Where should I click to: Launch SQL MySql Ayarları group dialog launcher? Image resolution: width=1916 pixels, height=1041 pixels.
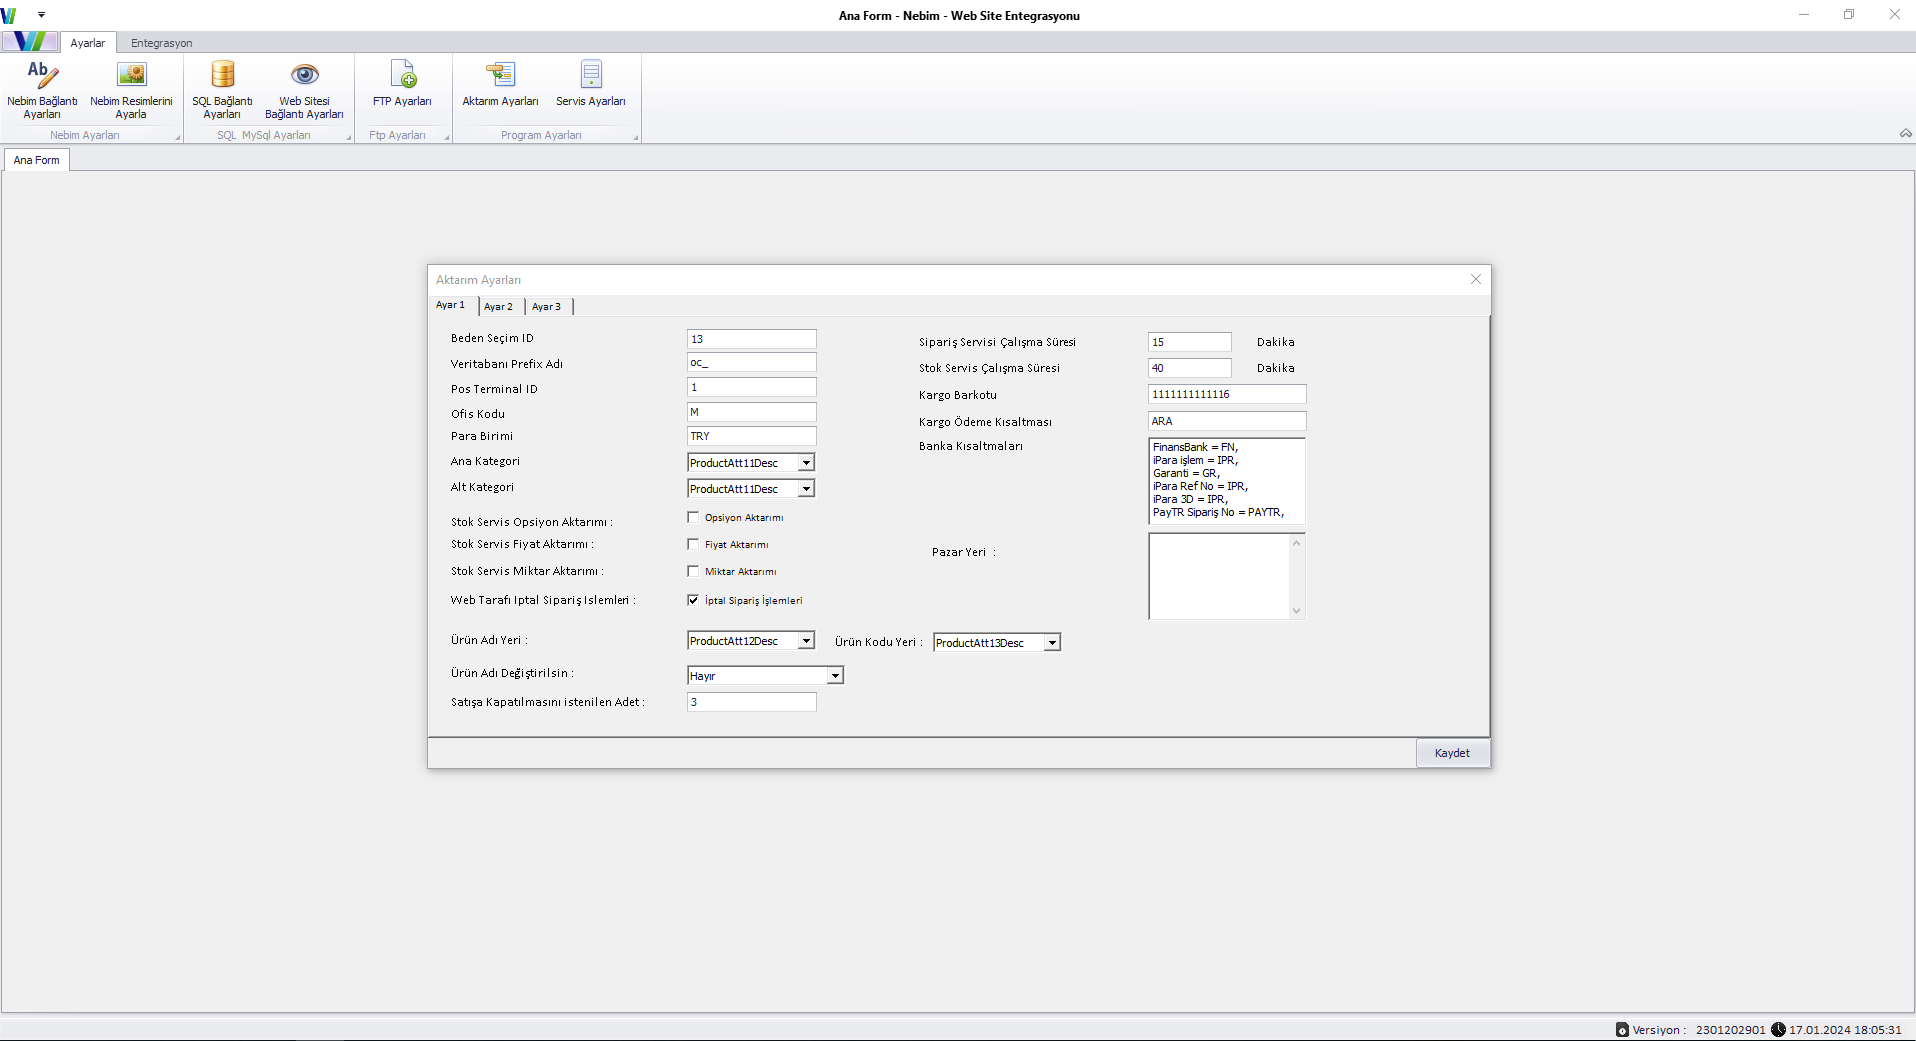(x=349, y=138)
